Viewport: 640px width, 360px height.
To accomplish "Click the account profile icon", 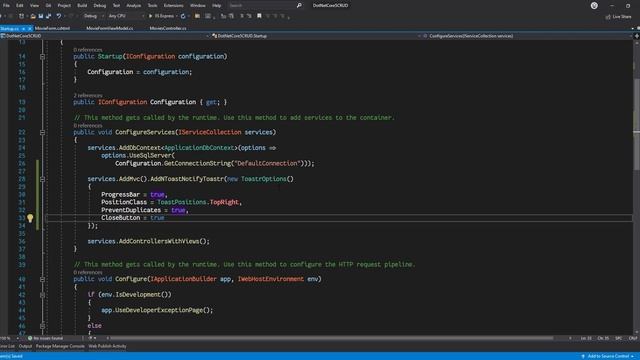I will 594,6.
